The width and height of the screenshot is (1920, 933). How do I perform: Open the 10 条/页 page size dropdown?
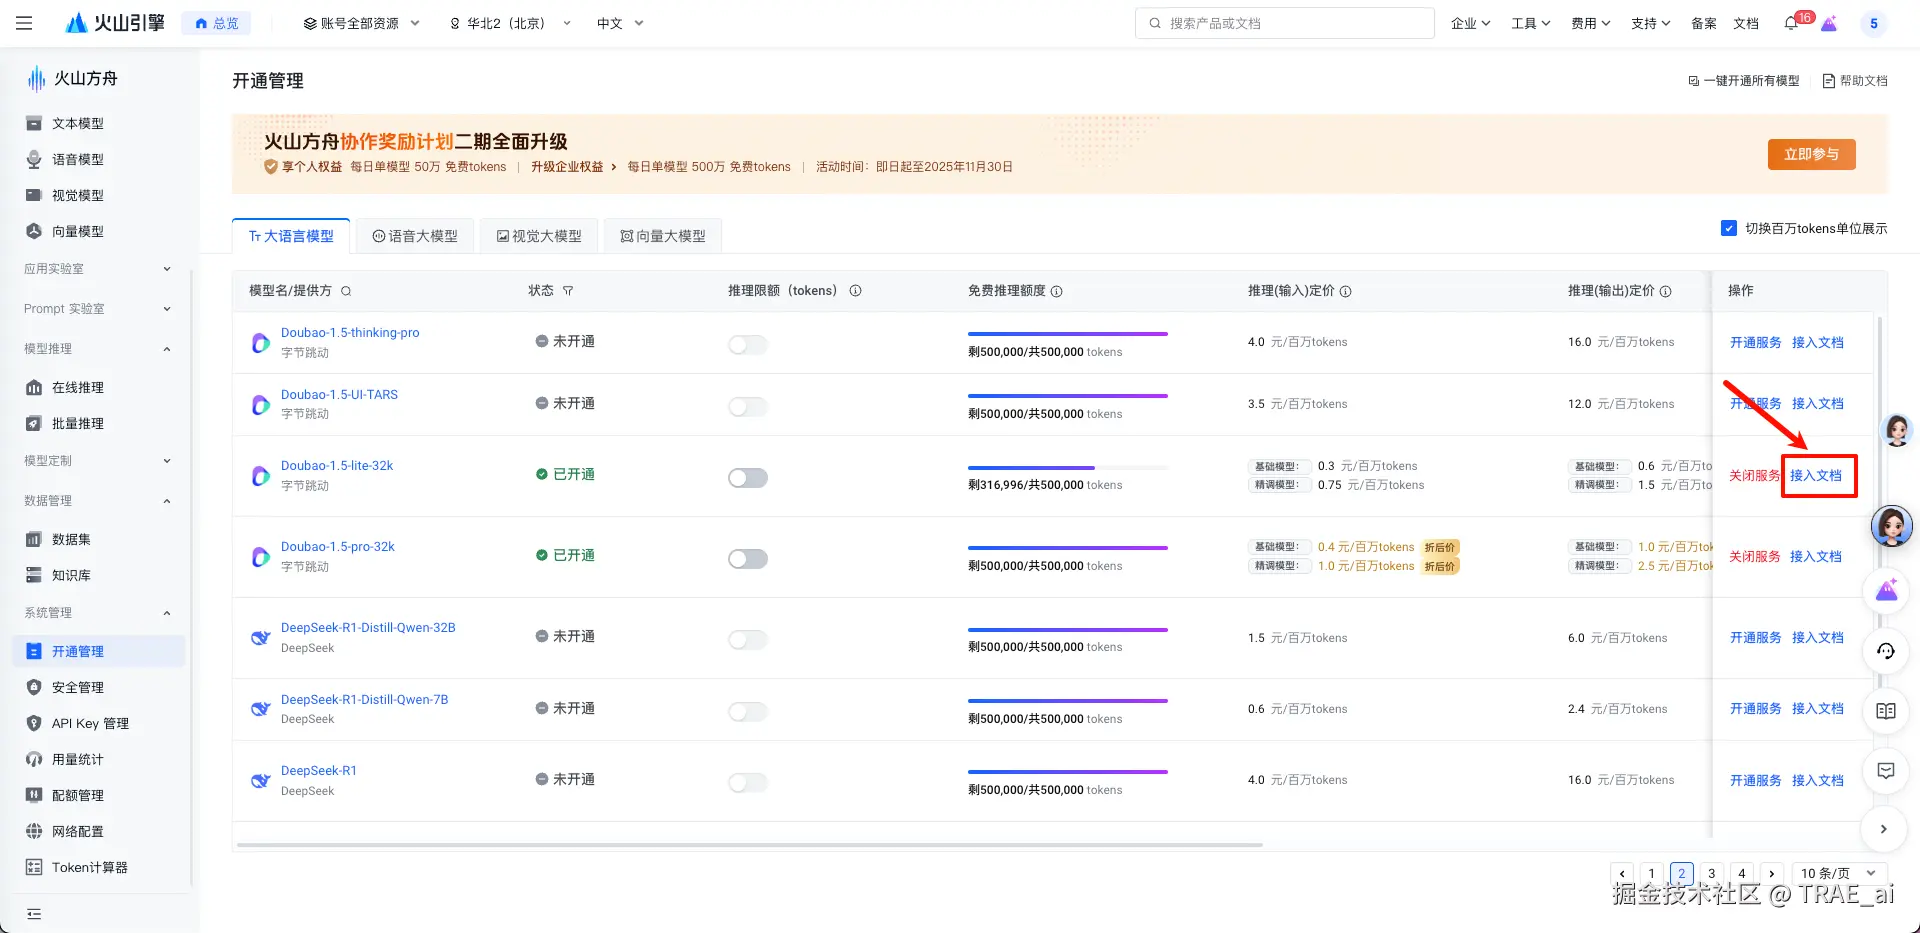(1839, 873)
